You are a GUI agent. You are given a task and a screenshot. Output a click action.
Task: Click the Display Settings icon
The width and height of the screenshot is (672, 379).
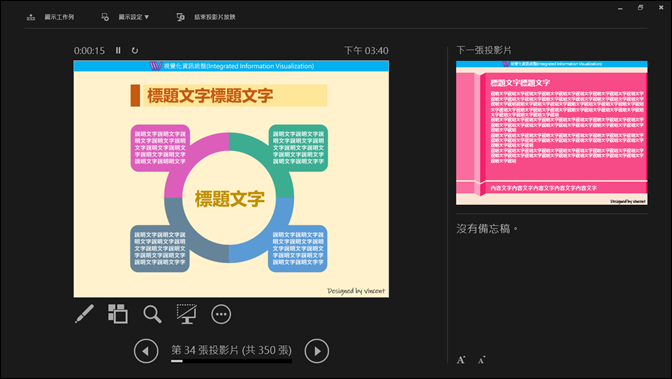(x=105, y=17)
